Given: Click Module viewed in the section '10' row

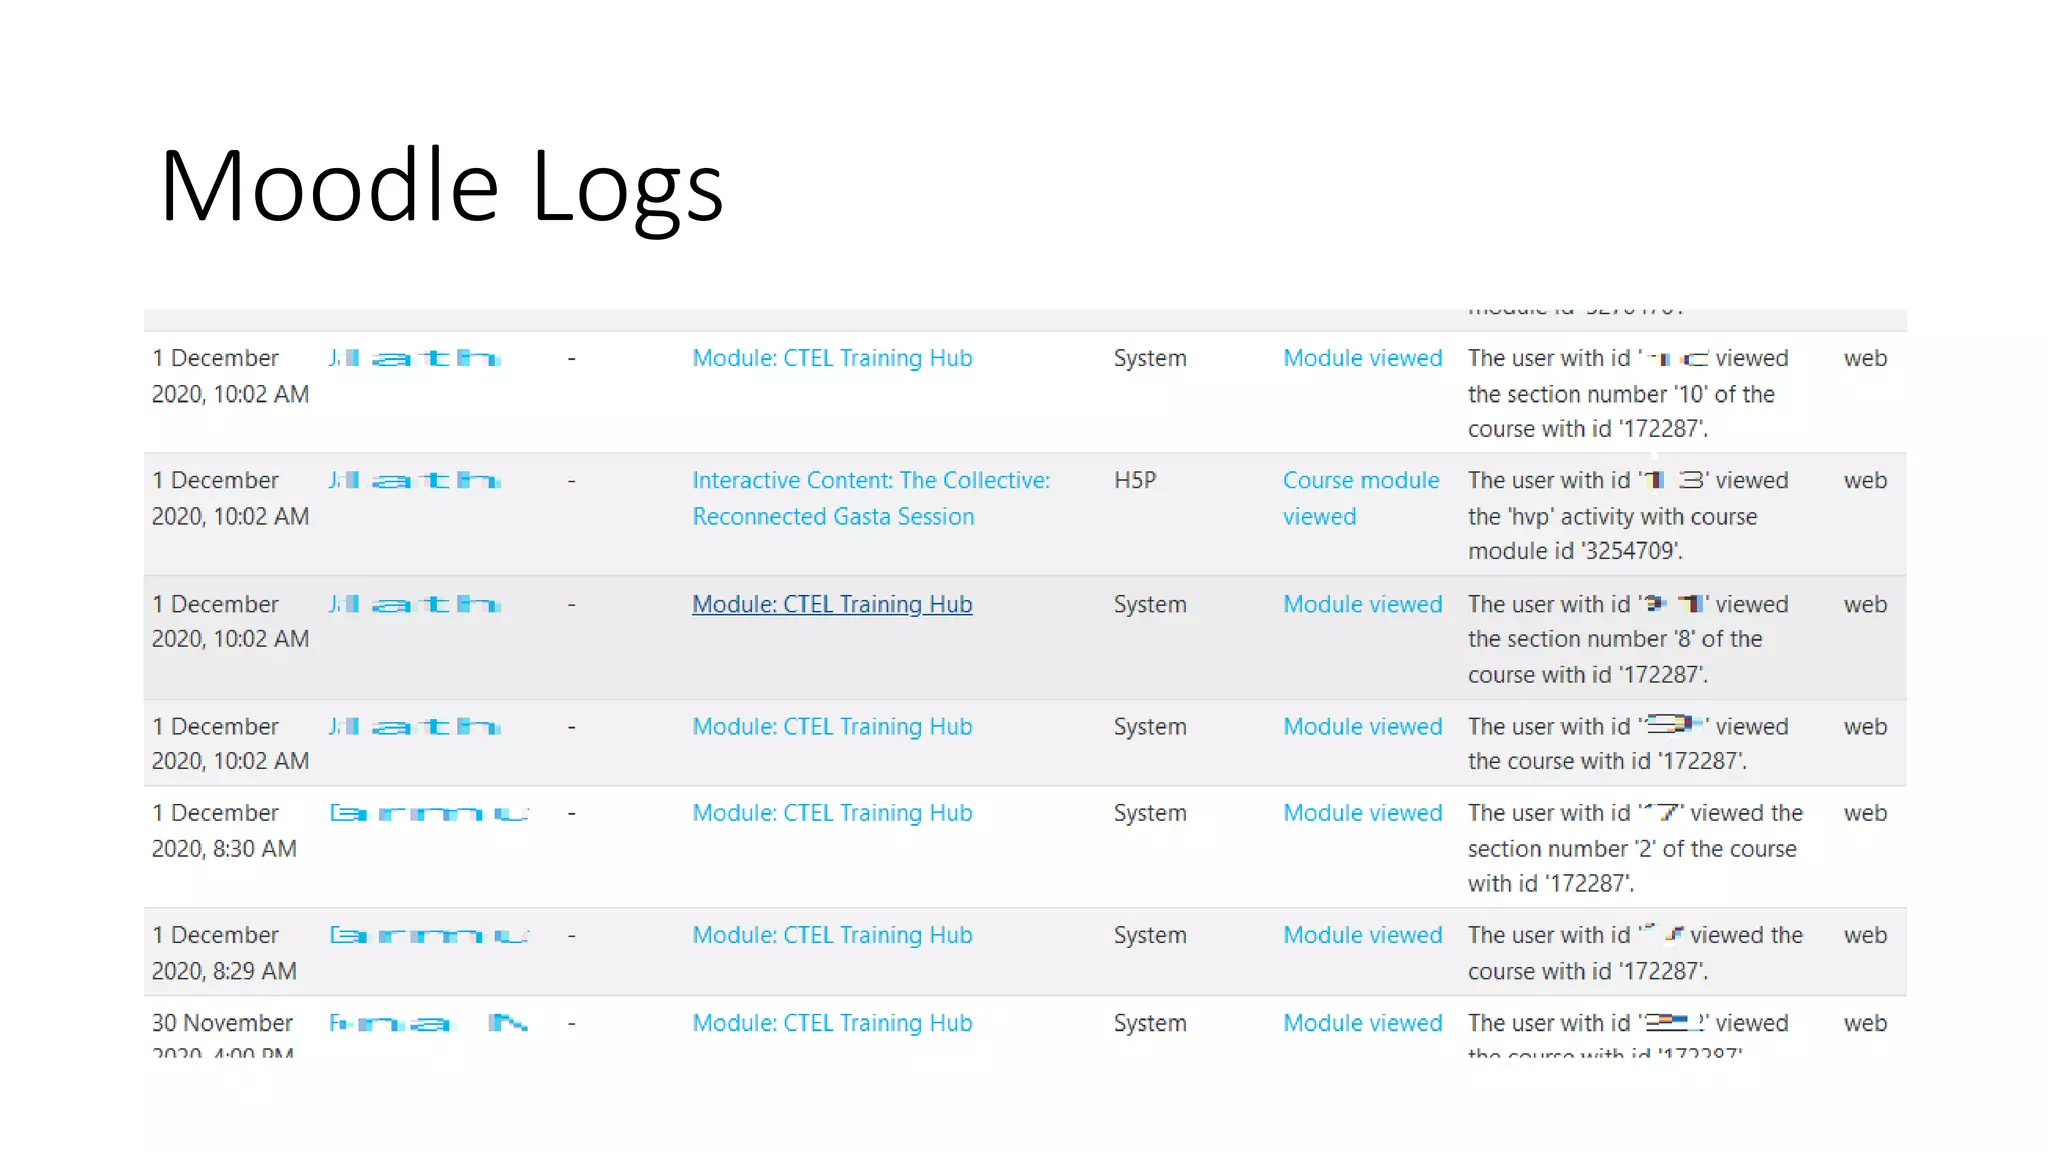Looking at the screenshot, I should click(1363, 358).
